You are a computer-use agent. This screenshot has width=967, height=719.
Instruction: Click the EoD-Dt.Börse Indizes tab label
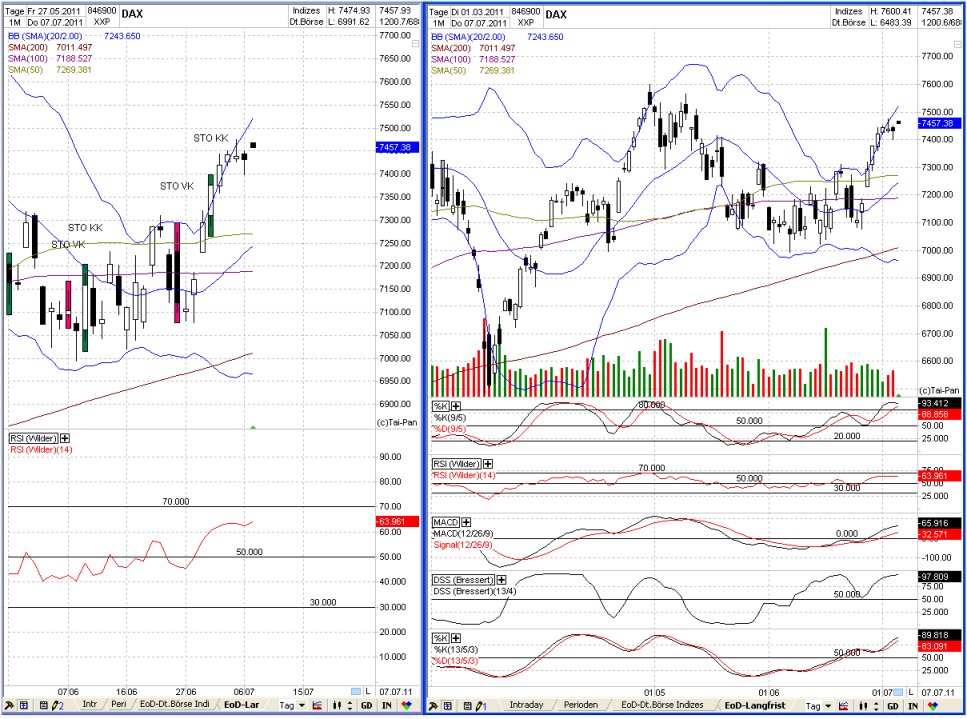tap(661, 706)
